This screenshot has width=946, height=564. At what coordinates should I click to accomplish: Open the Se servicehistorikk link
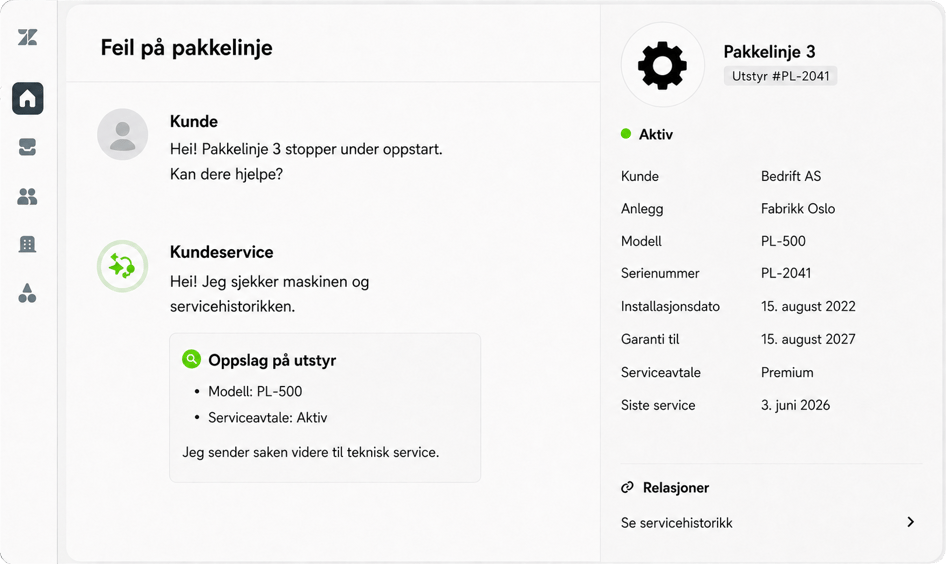676,523
